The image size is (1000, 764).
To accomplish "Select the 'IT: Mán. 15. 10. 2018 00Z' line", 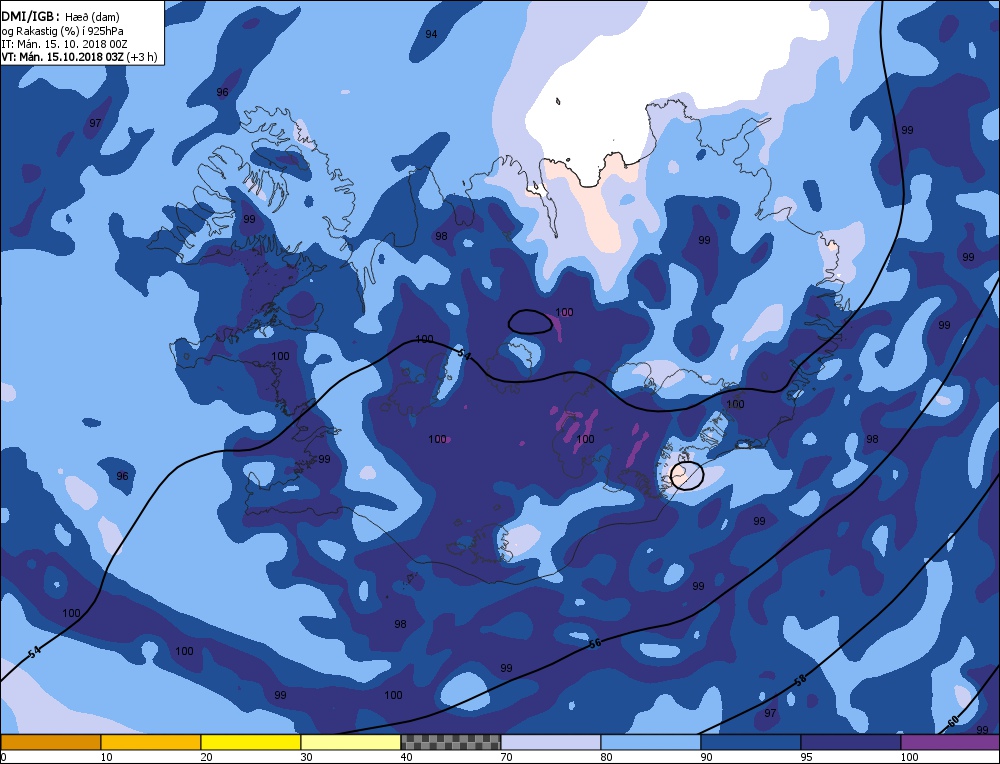I will (64, 44).
